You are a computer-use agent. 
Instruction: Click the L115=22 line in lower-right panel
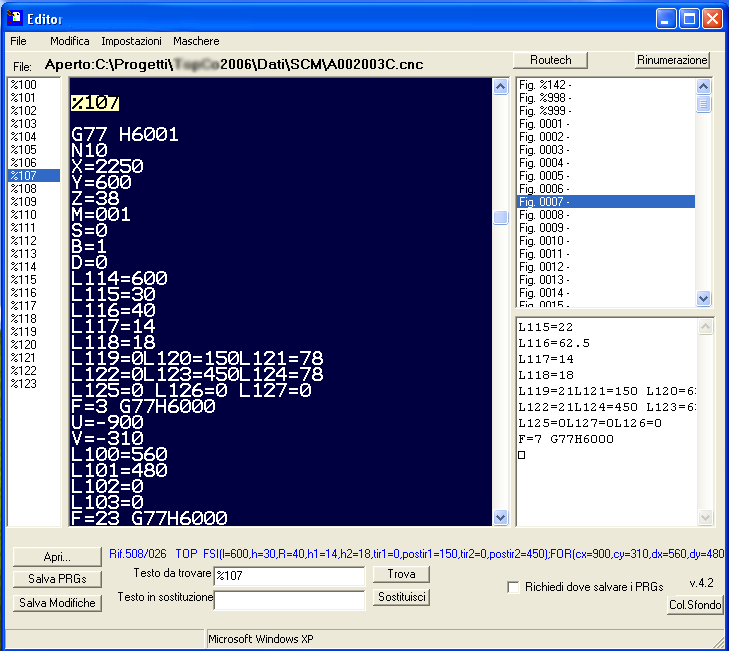545,327
